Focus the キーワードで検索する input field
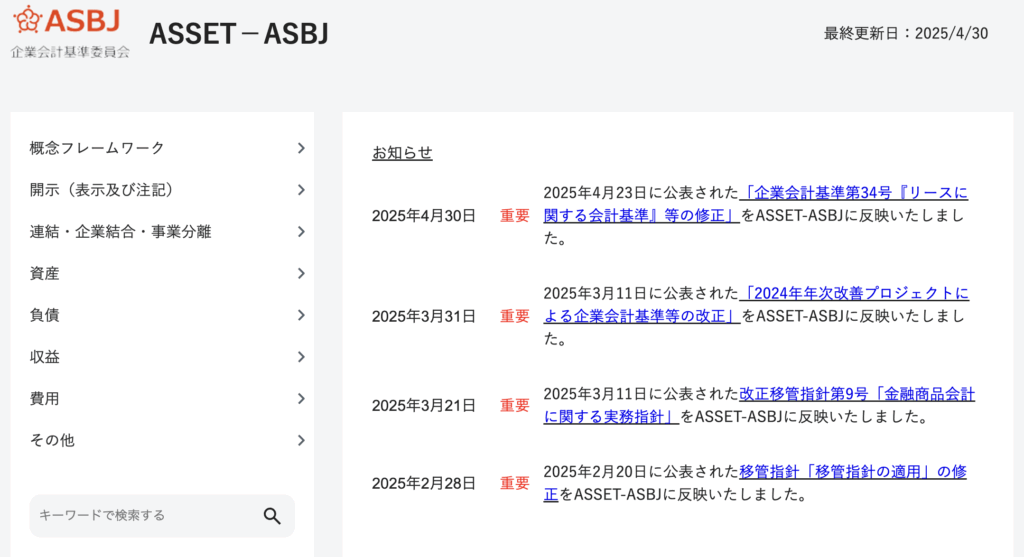 coord(146,516)
